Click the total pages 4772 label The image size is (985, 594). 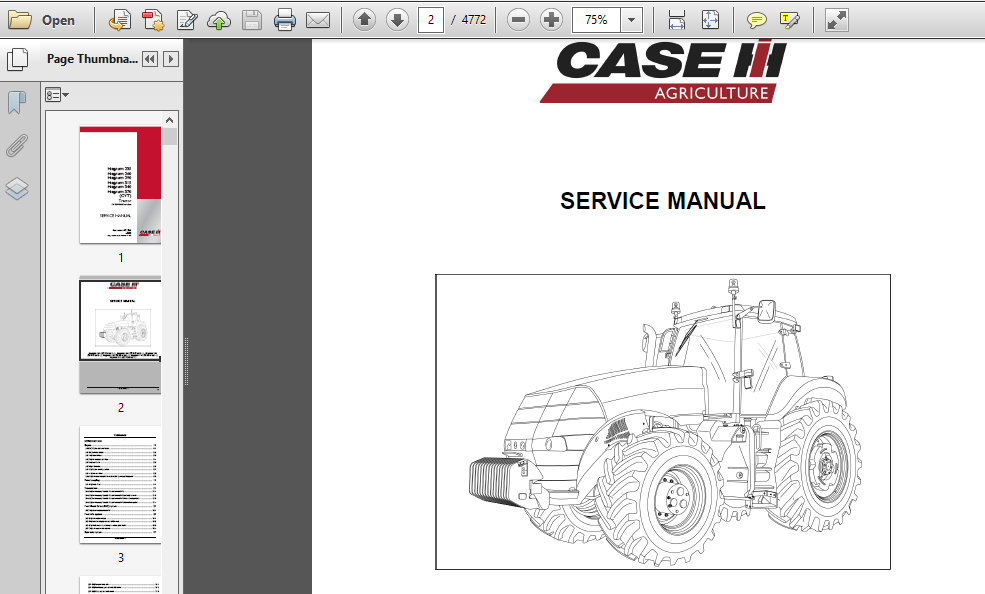474,20
